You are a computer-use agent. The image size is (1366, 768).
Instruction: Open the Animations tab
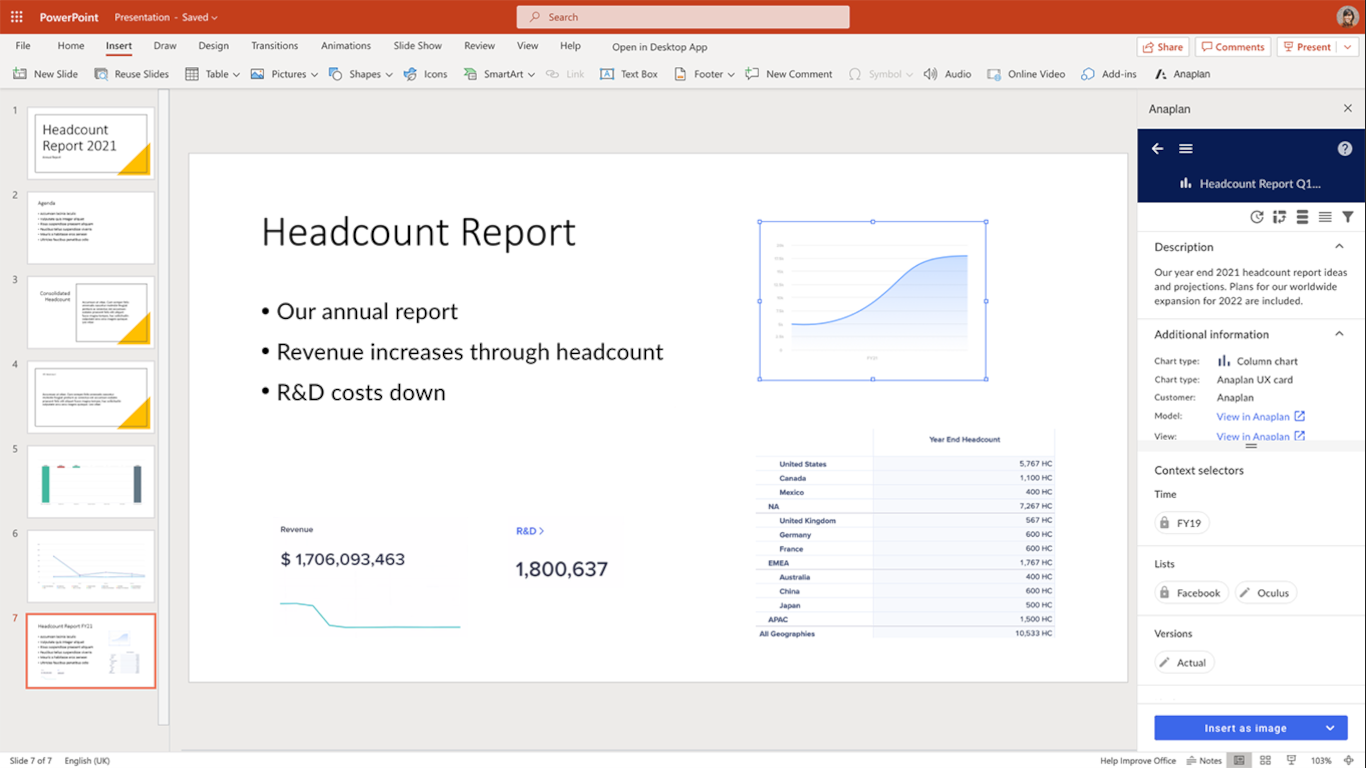[x=346, y=46]
